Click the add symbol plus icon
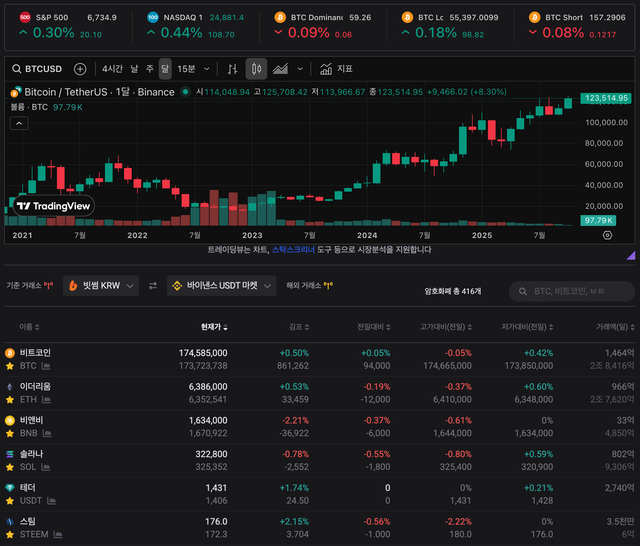The height and width of the screenshot is (546, 640). point(80,69)
